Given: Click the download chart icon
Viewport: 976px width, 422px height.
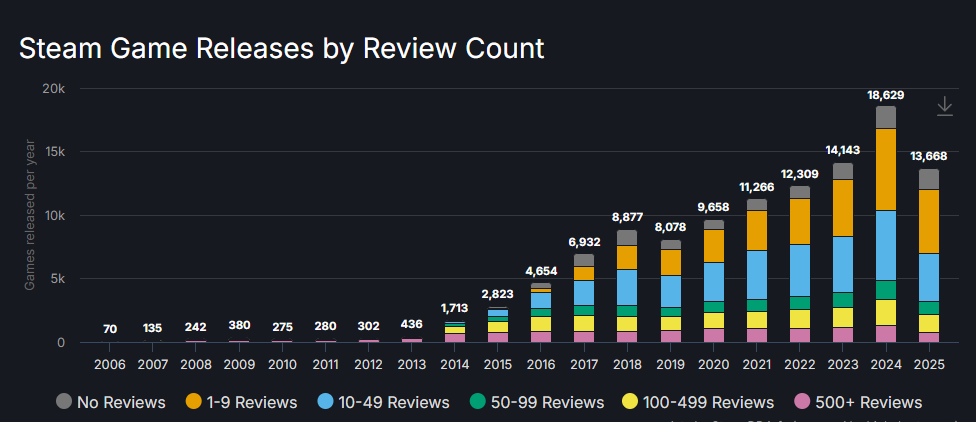Looking at the screenshot, I should pos(945,106).
